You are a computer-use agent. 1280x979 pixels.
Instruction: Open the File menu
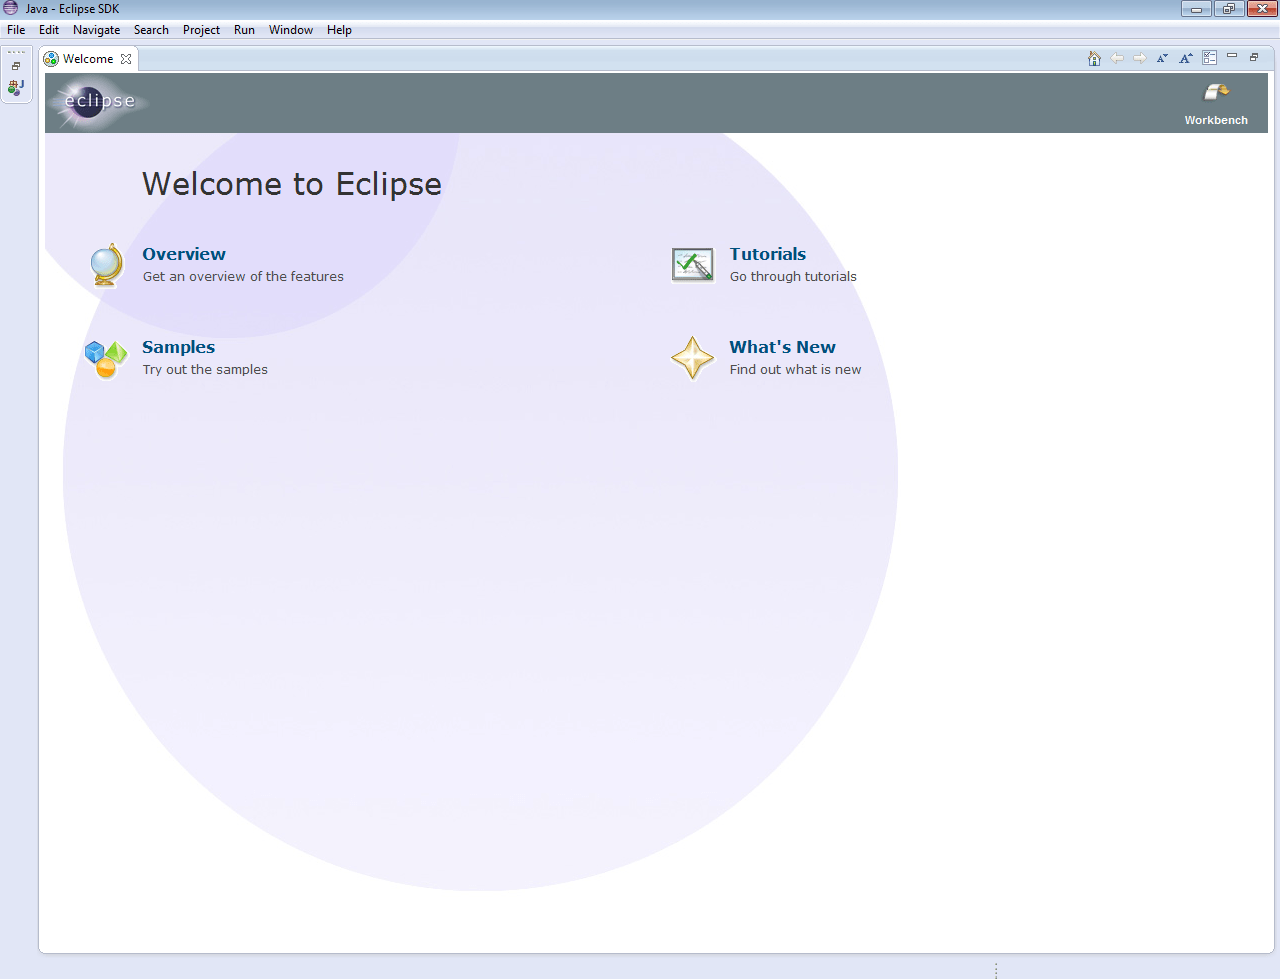tap(16, 30)
